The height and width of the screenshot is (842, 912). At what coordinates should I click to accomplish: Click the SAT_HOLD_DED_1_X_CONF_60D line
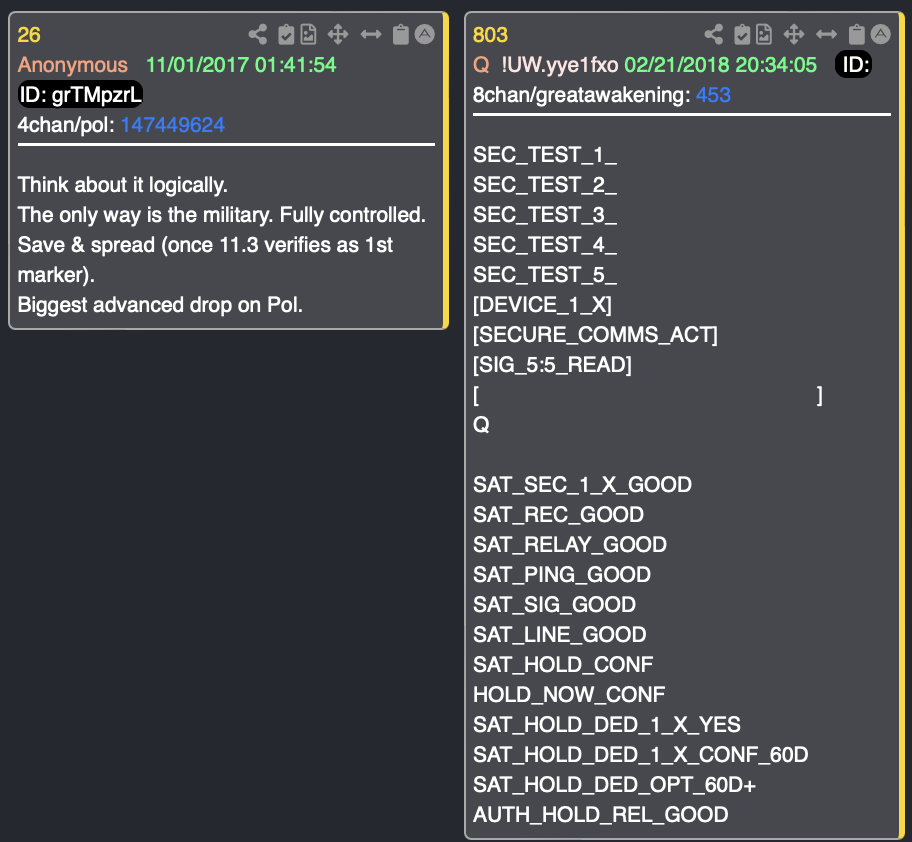click(640, 755)
